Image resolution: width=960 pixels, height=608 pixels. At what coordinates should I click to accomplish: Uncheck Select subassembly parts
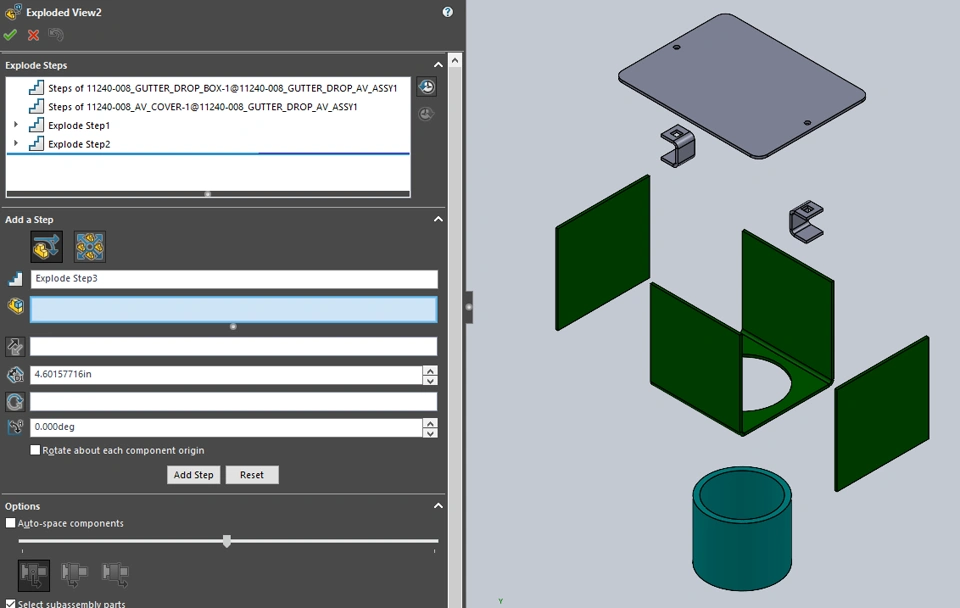10,603
